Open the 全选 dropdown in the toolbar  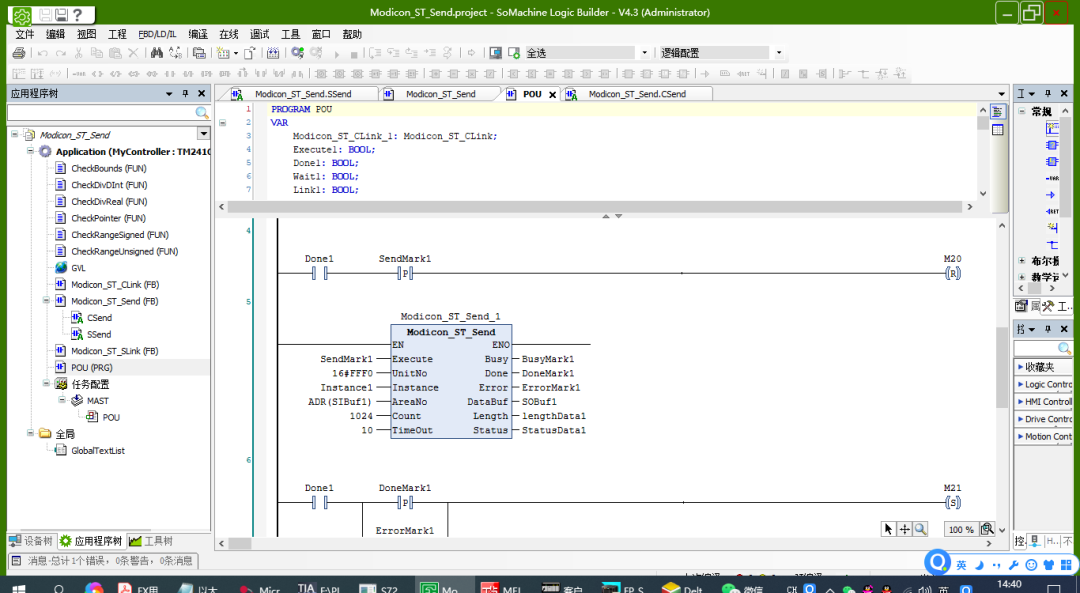click(x=645, y=53)
